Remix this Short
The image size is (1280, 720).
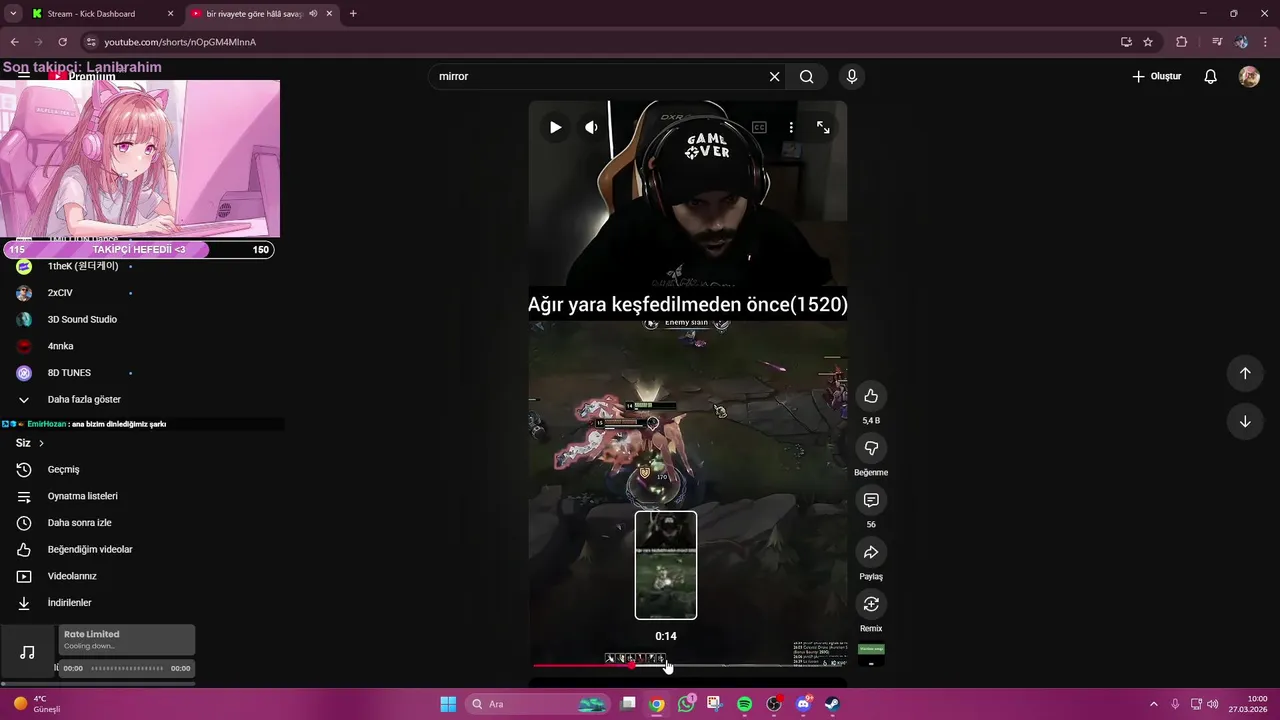click(x=871, y=604)
